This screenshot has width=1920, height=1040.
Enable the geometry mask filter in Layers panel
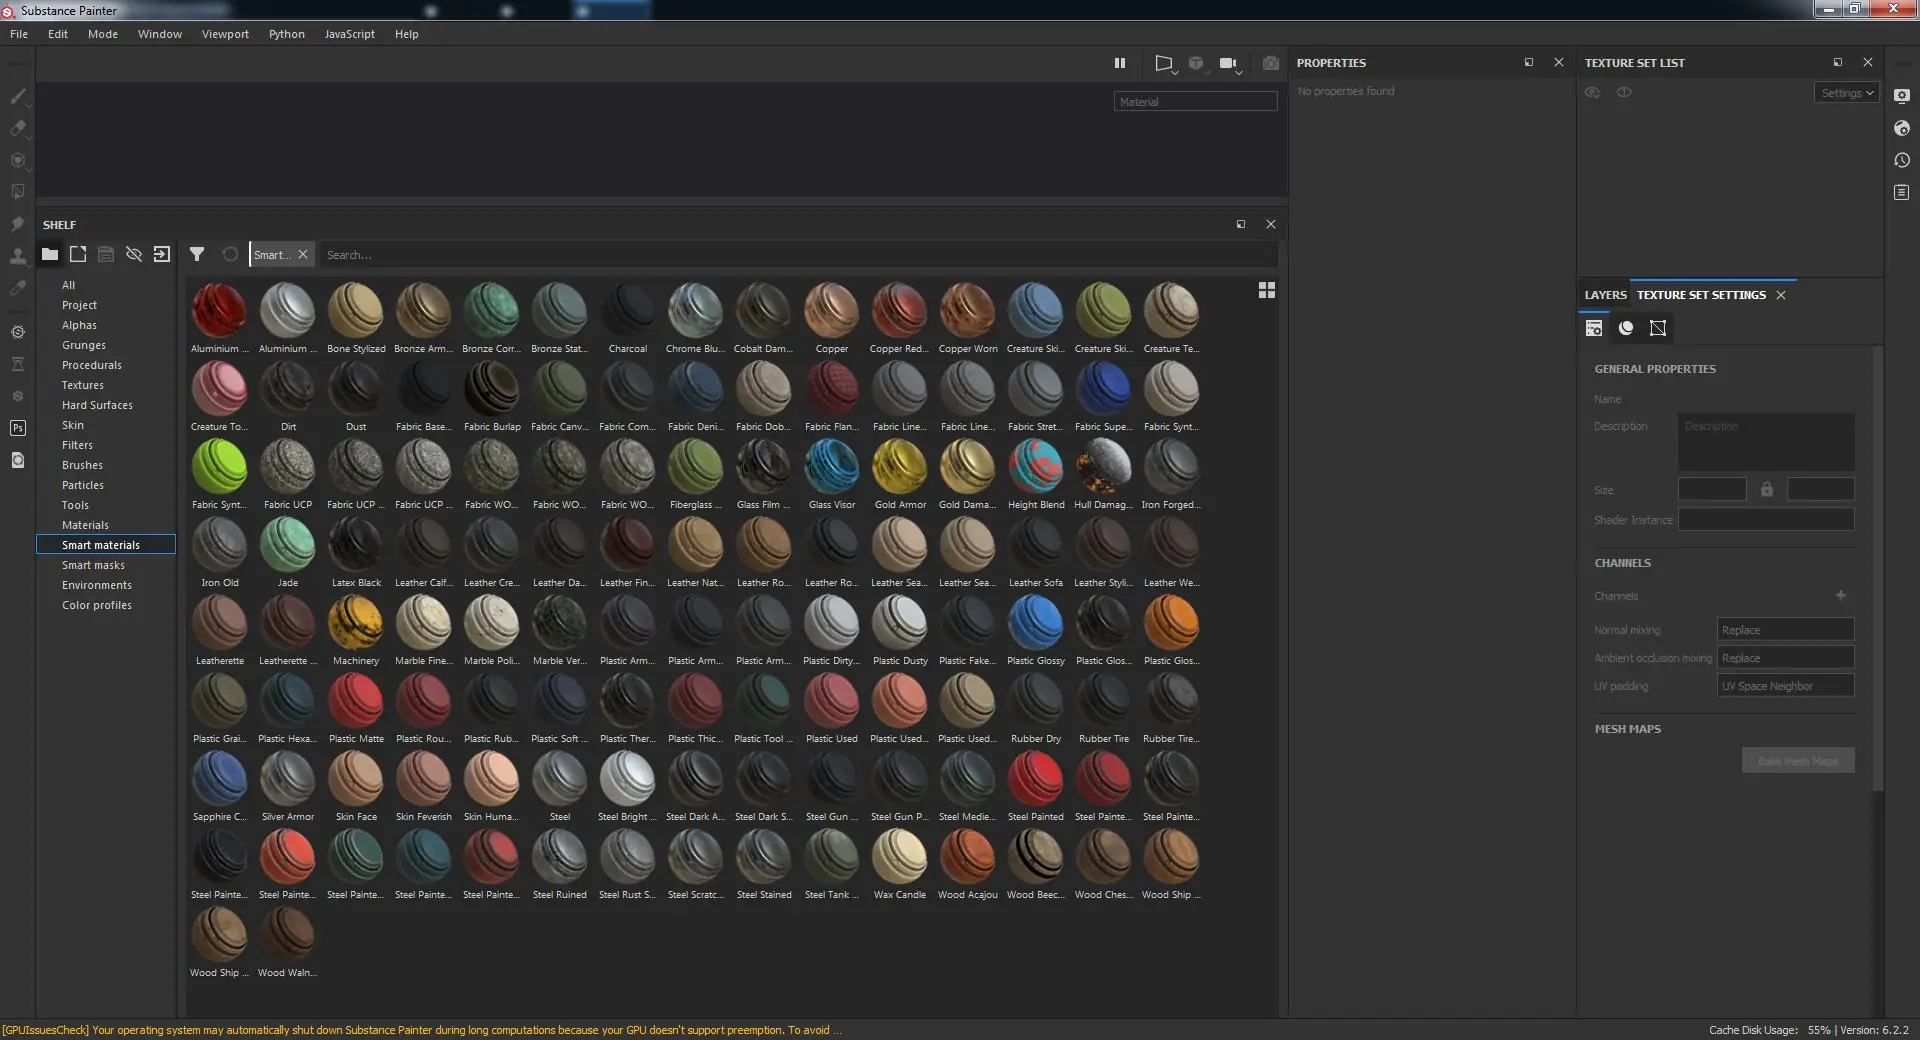1657,328
